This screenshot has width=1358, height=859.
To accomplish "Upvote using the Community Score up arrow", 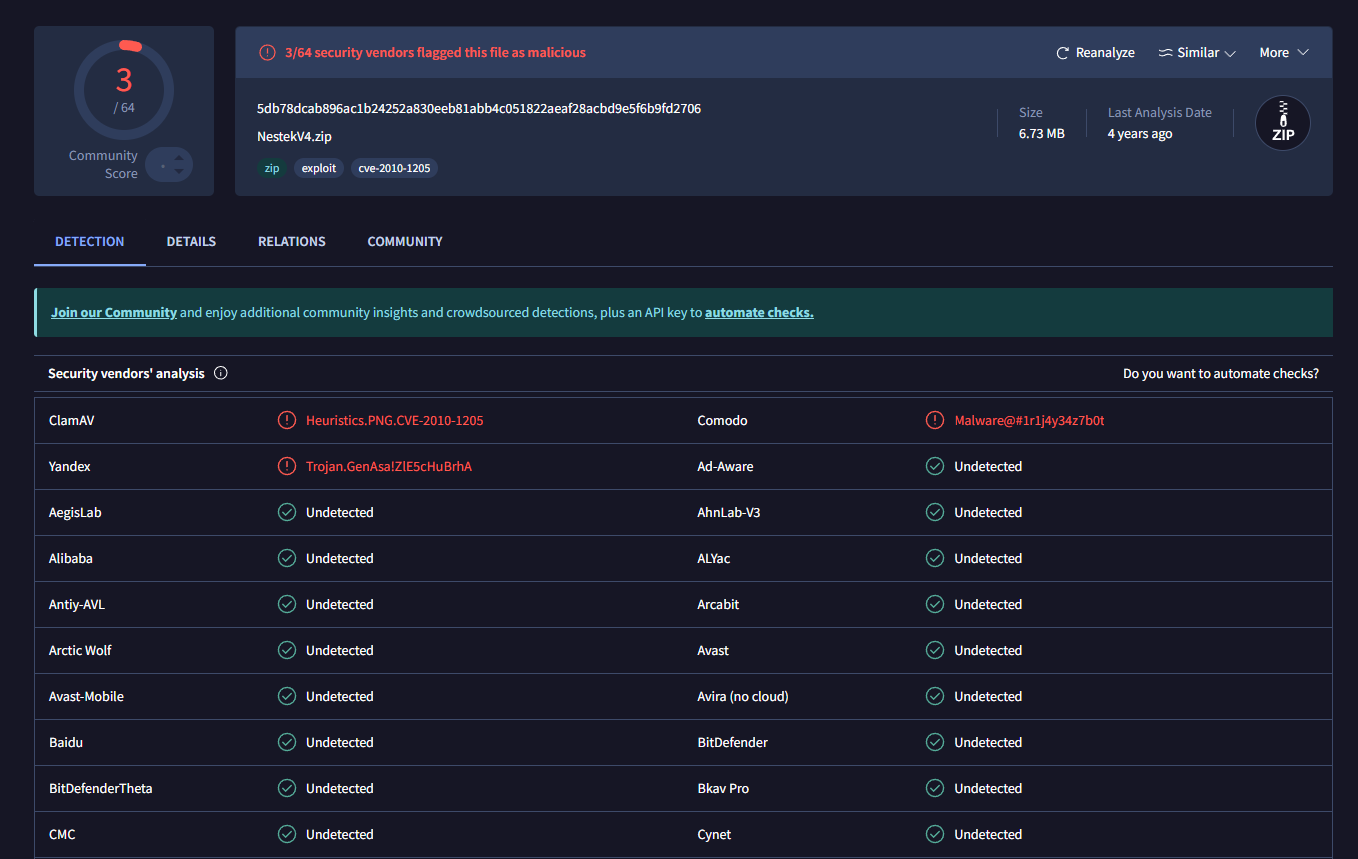I will point(178,157).
